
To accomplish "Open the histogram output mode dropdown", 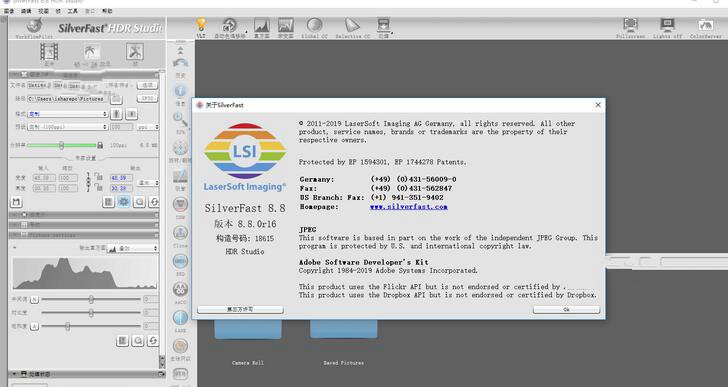I will pos(132,249).
